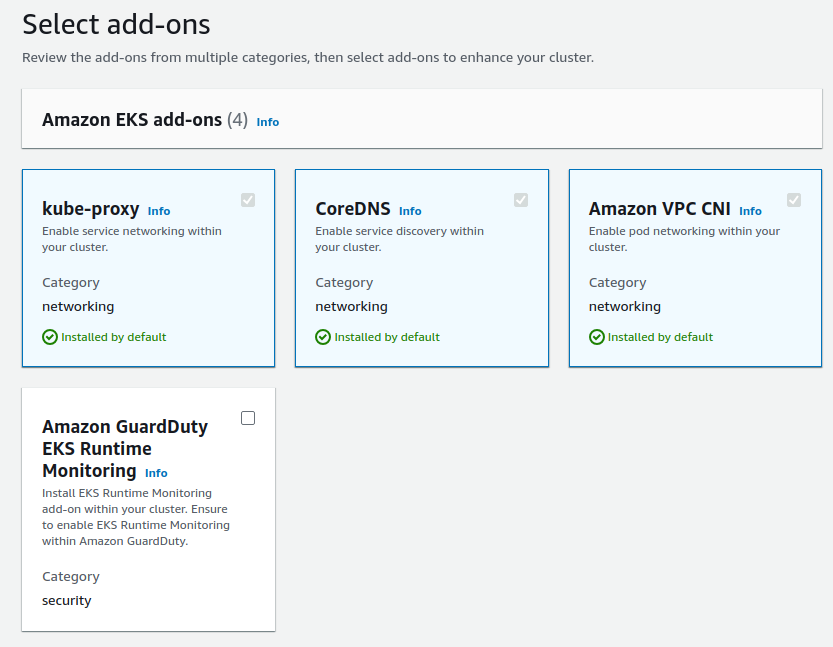The height and width of the screenshot is (647, 833).
Task: Open the Info link beside kube-proxy
Action: [159, 211]
